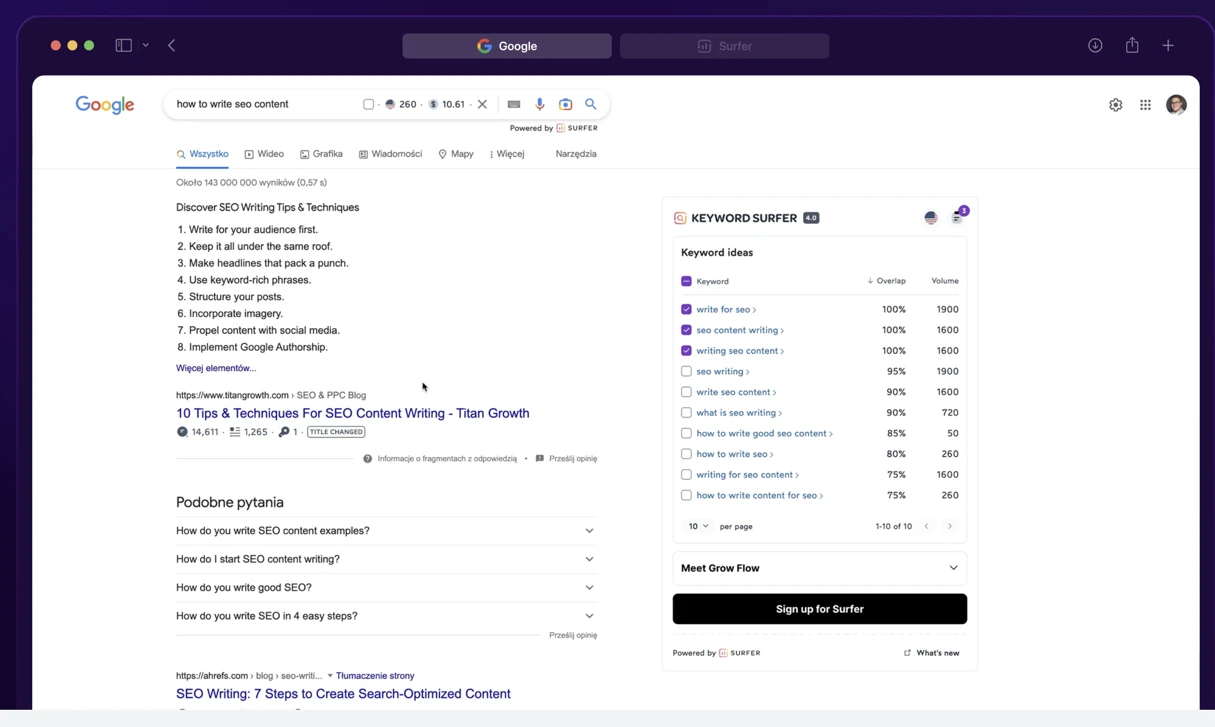Click the TITLE CHANGED badge
Image resolution: width=1215 pixels, height=727 pixels.
pyautogui.click(x=336, y=432)
